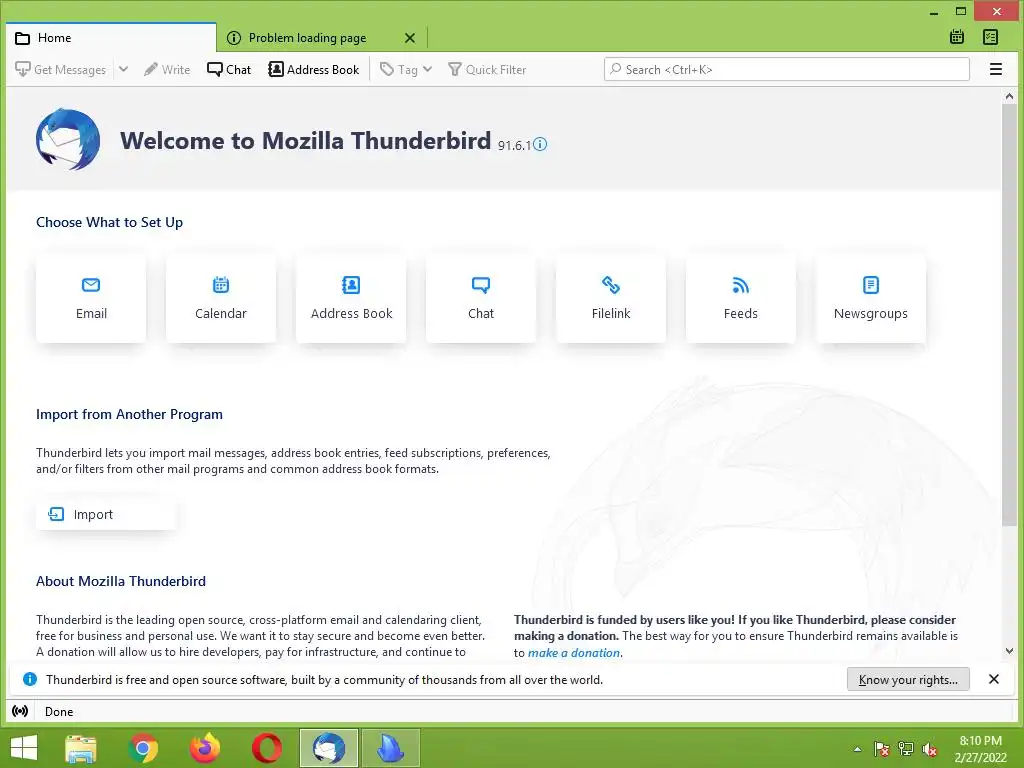1024x768 pixels.
Task: Open the Filelink setup card
Action: (x=611, y=299)
